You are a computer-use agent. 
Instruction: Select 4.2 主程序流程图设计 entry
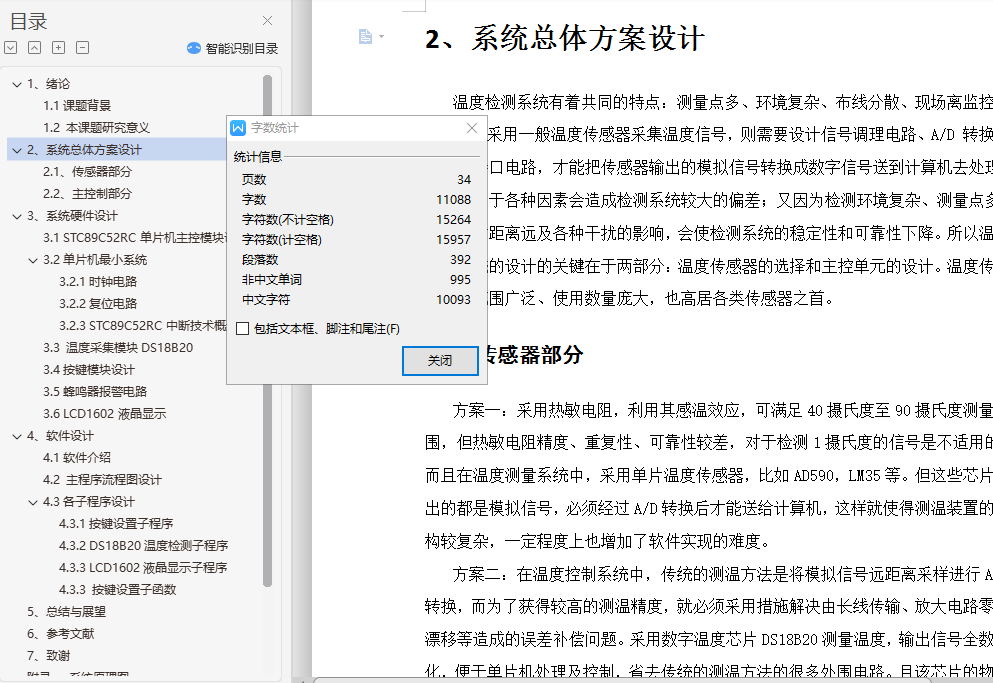(102, 480)
